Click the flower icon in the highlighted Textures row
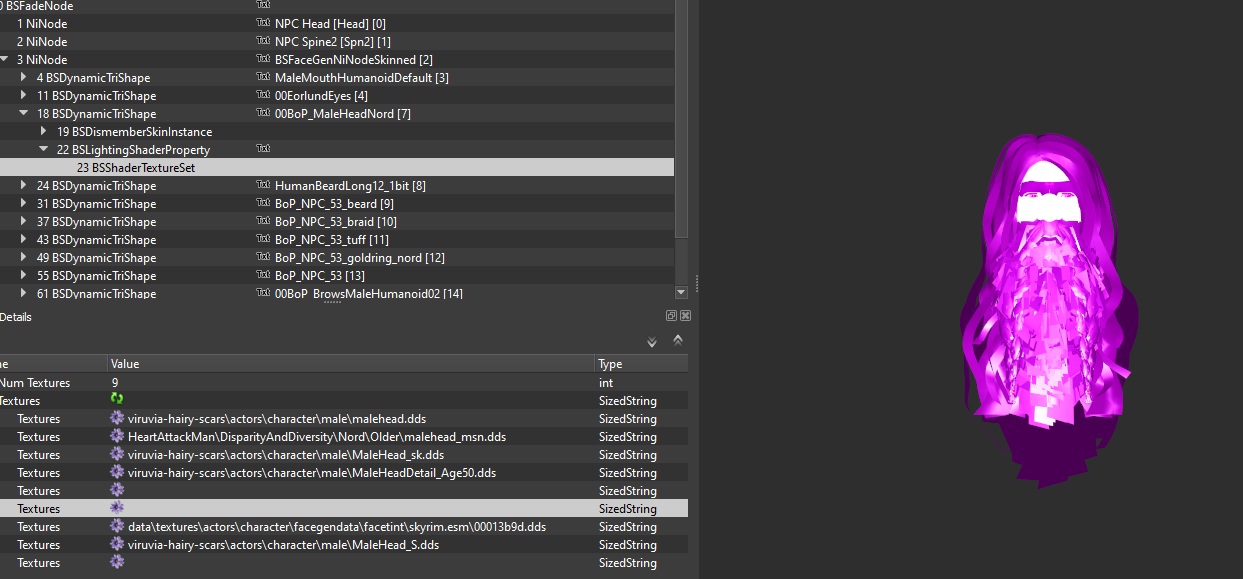The height and width of the screenshot is (579, 1243). coord(117,508)
